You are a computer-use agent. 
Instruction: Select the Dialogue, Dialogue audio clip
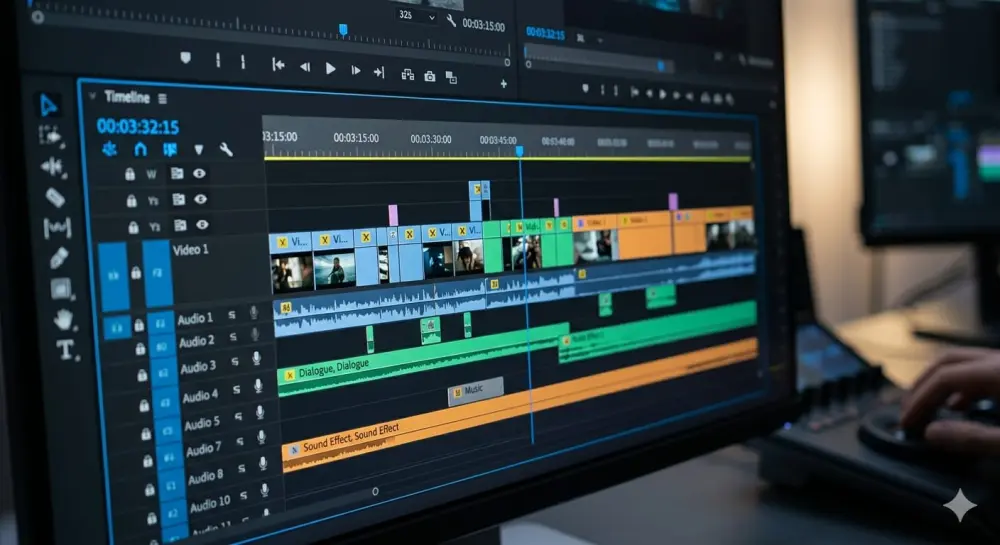(x=422, y=361)
